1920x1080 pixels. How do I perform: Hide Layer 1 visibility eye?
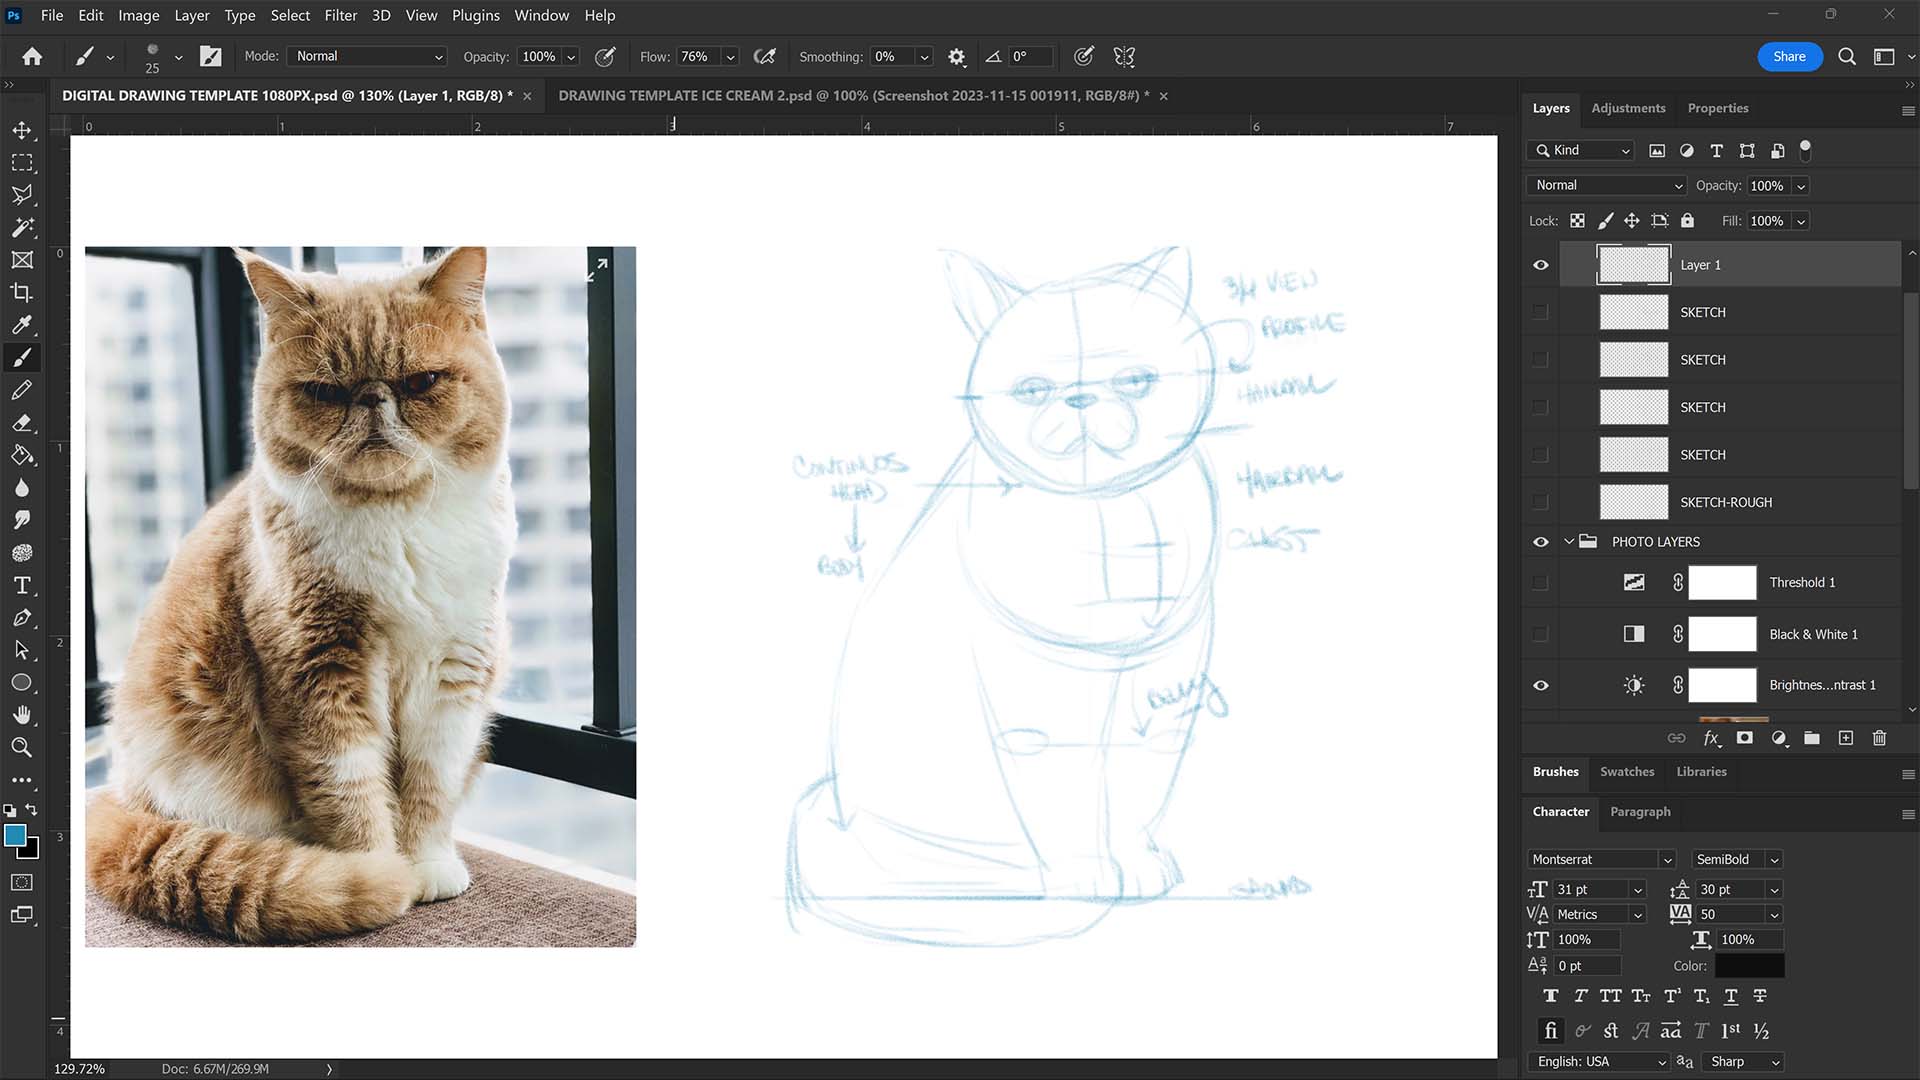[1541, 265]
